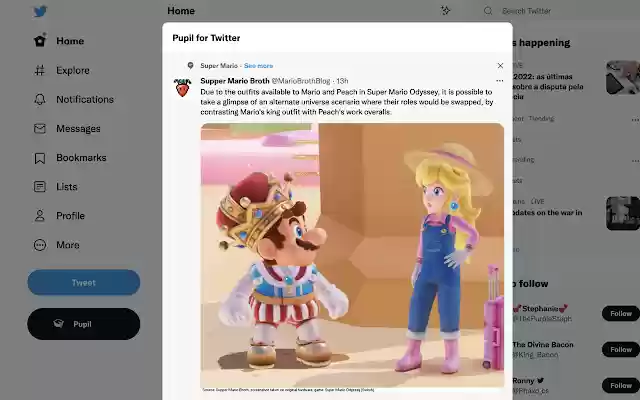Screen dimensions: 640x400
Task: Open the @MarioBrothBlog handle link
Action: pyautogui.click(x=301, y=81)
